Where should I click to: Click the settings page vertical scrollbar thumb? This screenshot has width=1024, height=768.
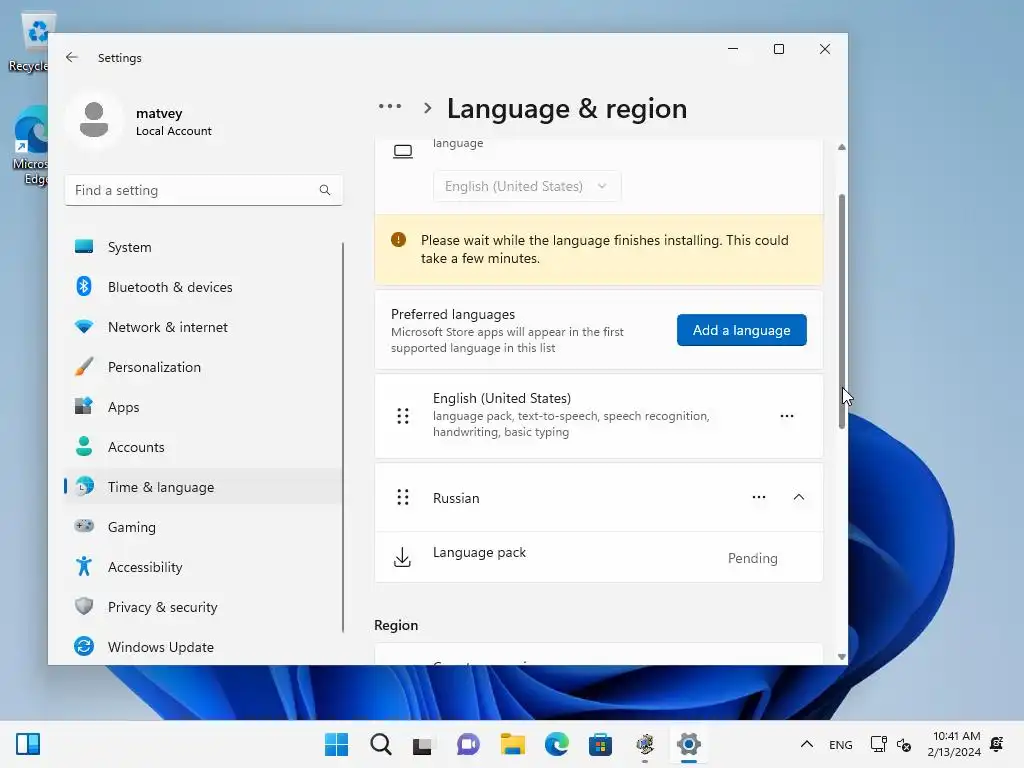coord(842,312)
